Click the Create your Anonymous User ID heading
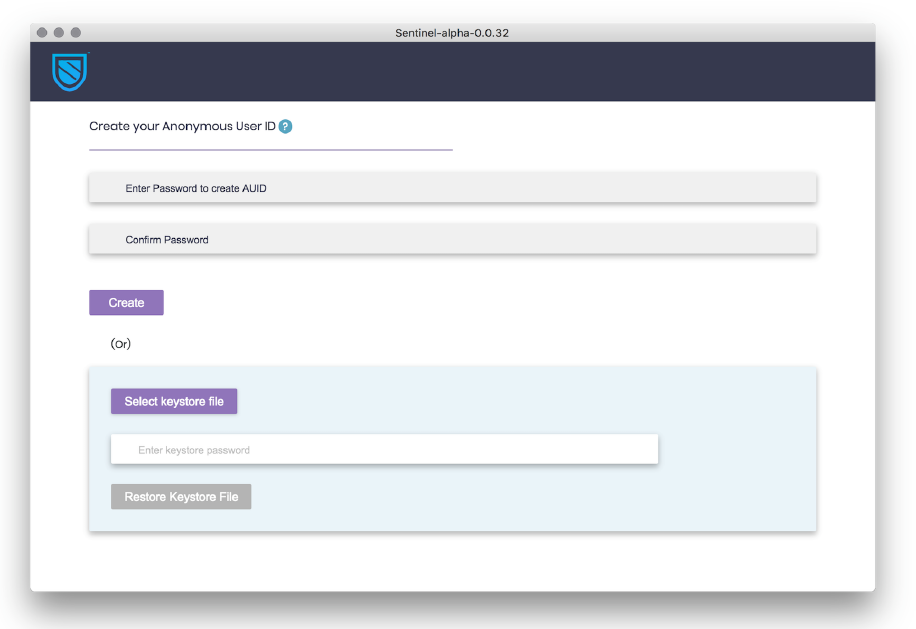The width and height of the screenshot is (916, 629). pos(182,126)
